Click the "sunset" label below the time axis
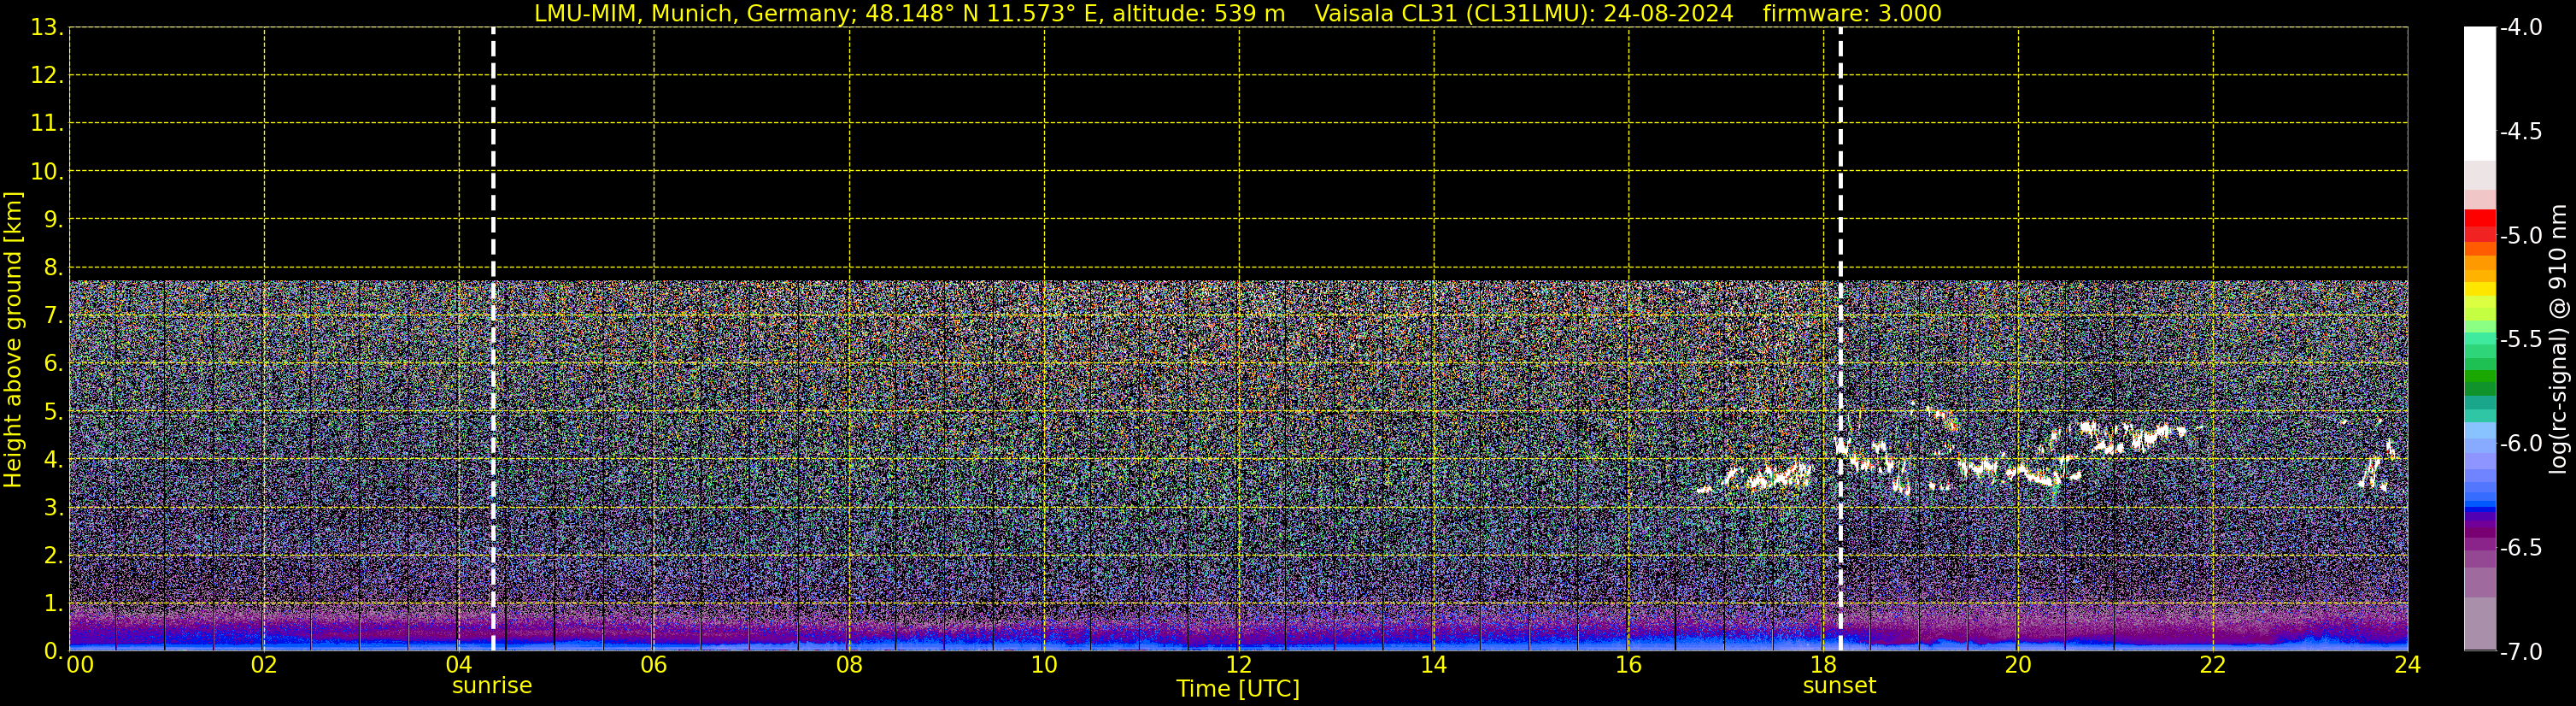Viewport: 2576px width, 706px height. click(x=1839, y=686)
